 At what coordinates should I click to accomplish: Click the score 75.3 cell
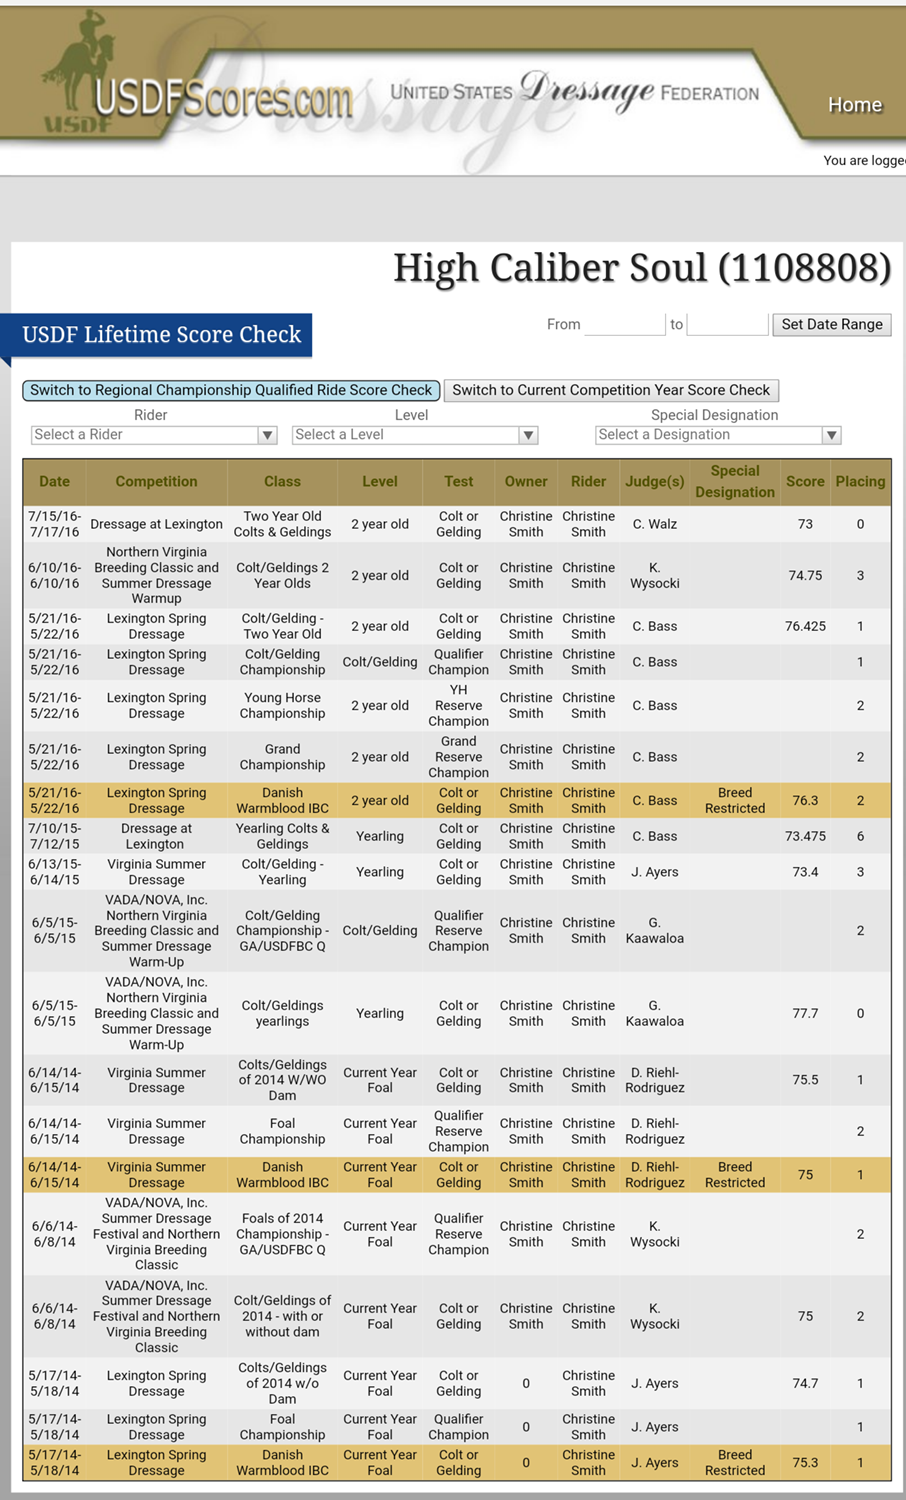805,1463
